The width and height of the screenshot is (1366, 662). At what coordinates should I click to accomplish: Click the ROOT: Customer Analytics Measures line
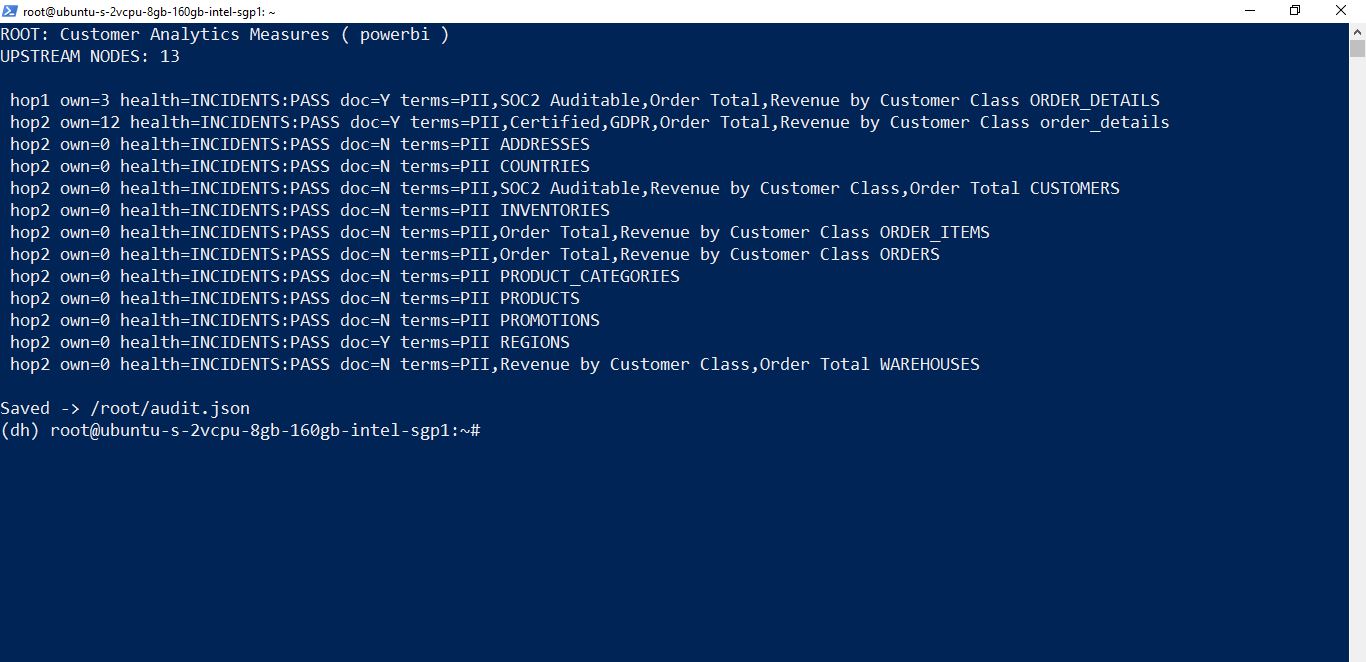coord(225,34)
